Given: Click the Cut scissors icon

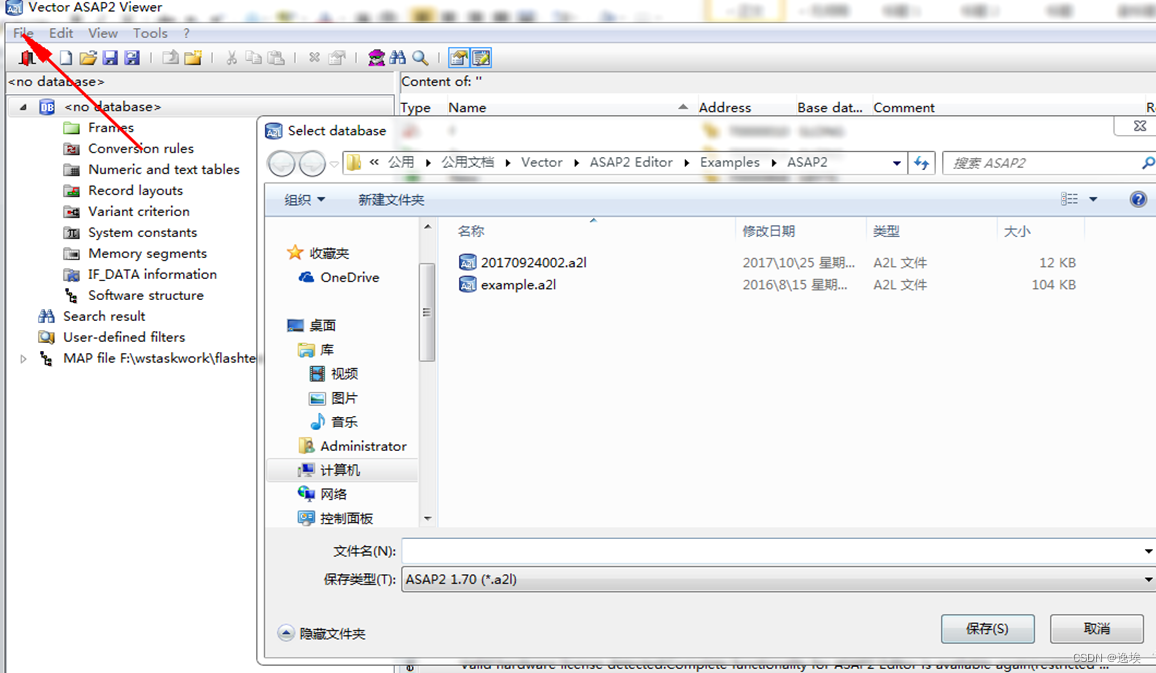Looking at the screenshot, I should (231, 57).
